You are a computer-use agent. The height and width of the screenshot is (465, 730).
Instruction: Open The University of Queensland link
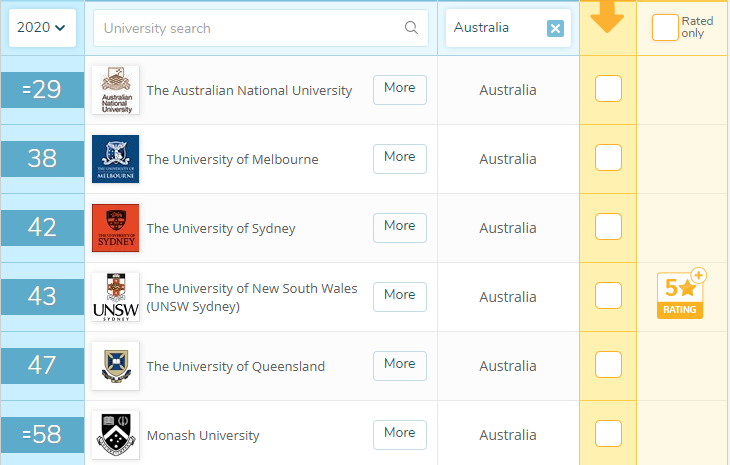pyautogui.click(x=236, y=366)
